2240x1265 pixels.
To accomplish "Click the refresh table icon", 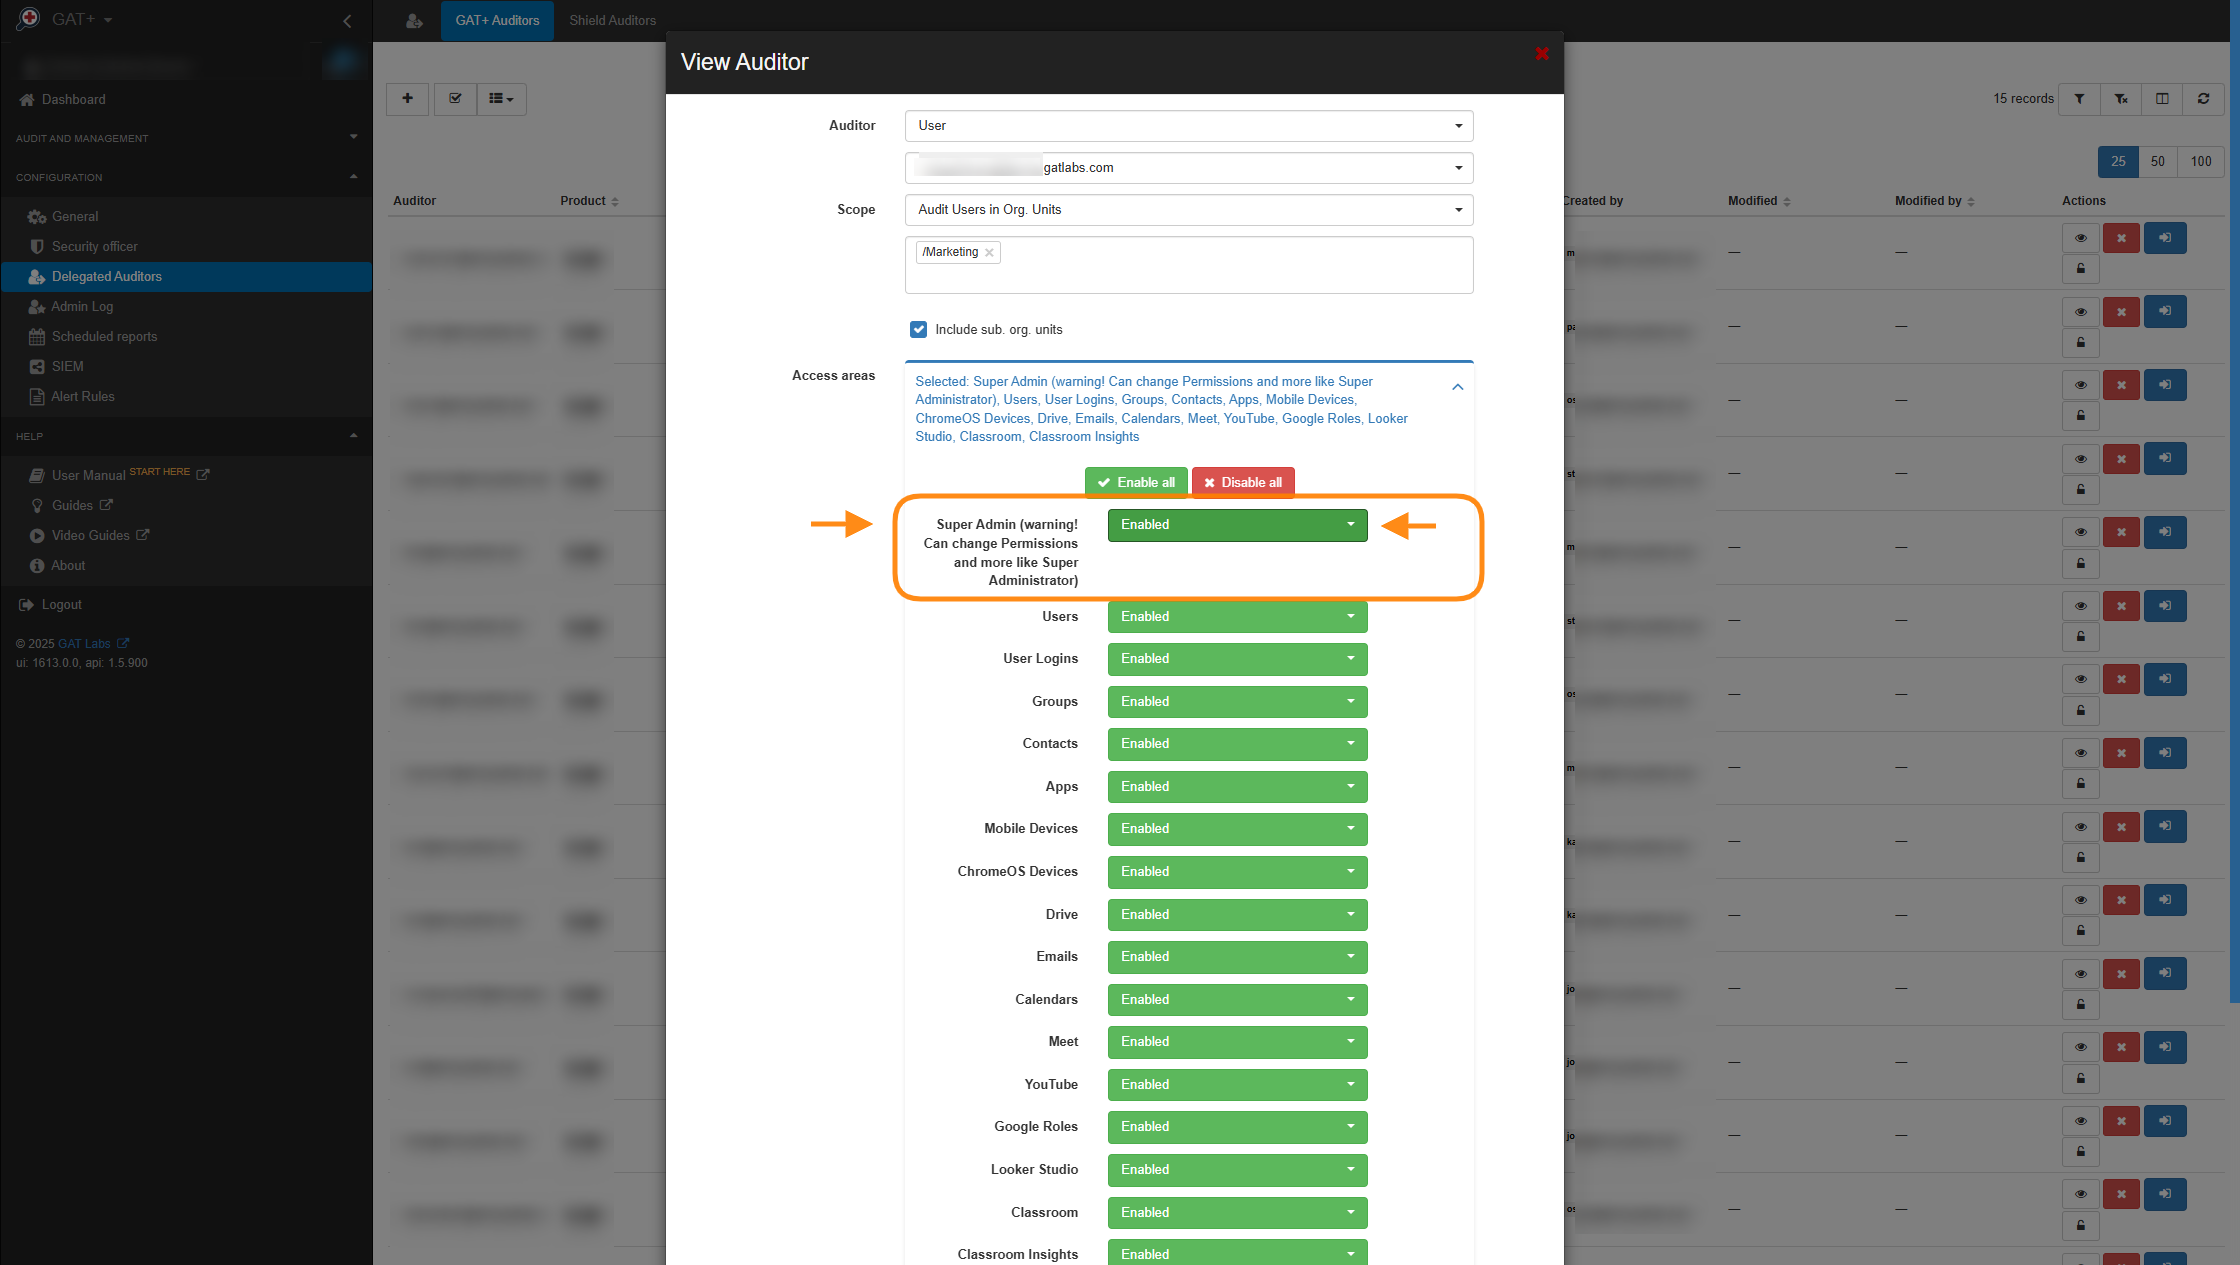I will tap(2203, 99).
